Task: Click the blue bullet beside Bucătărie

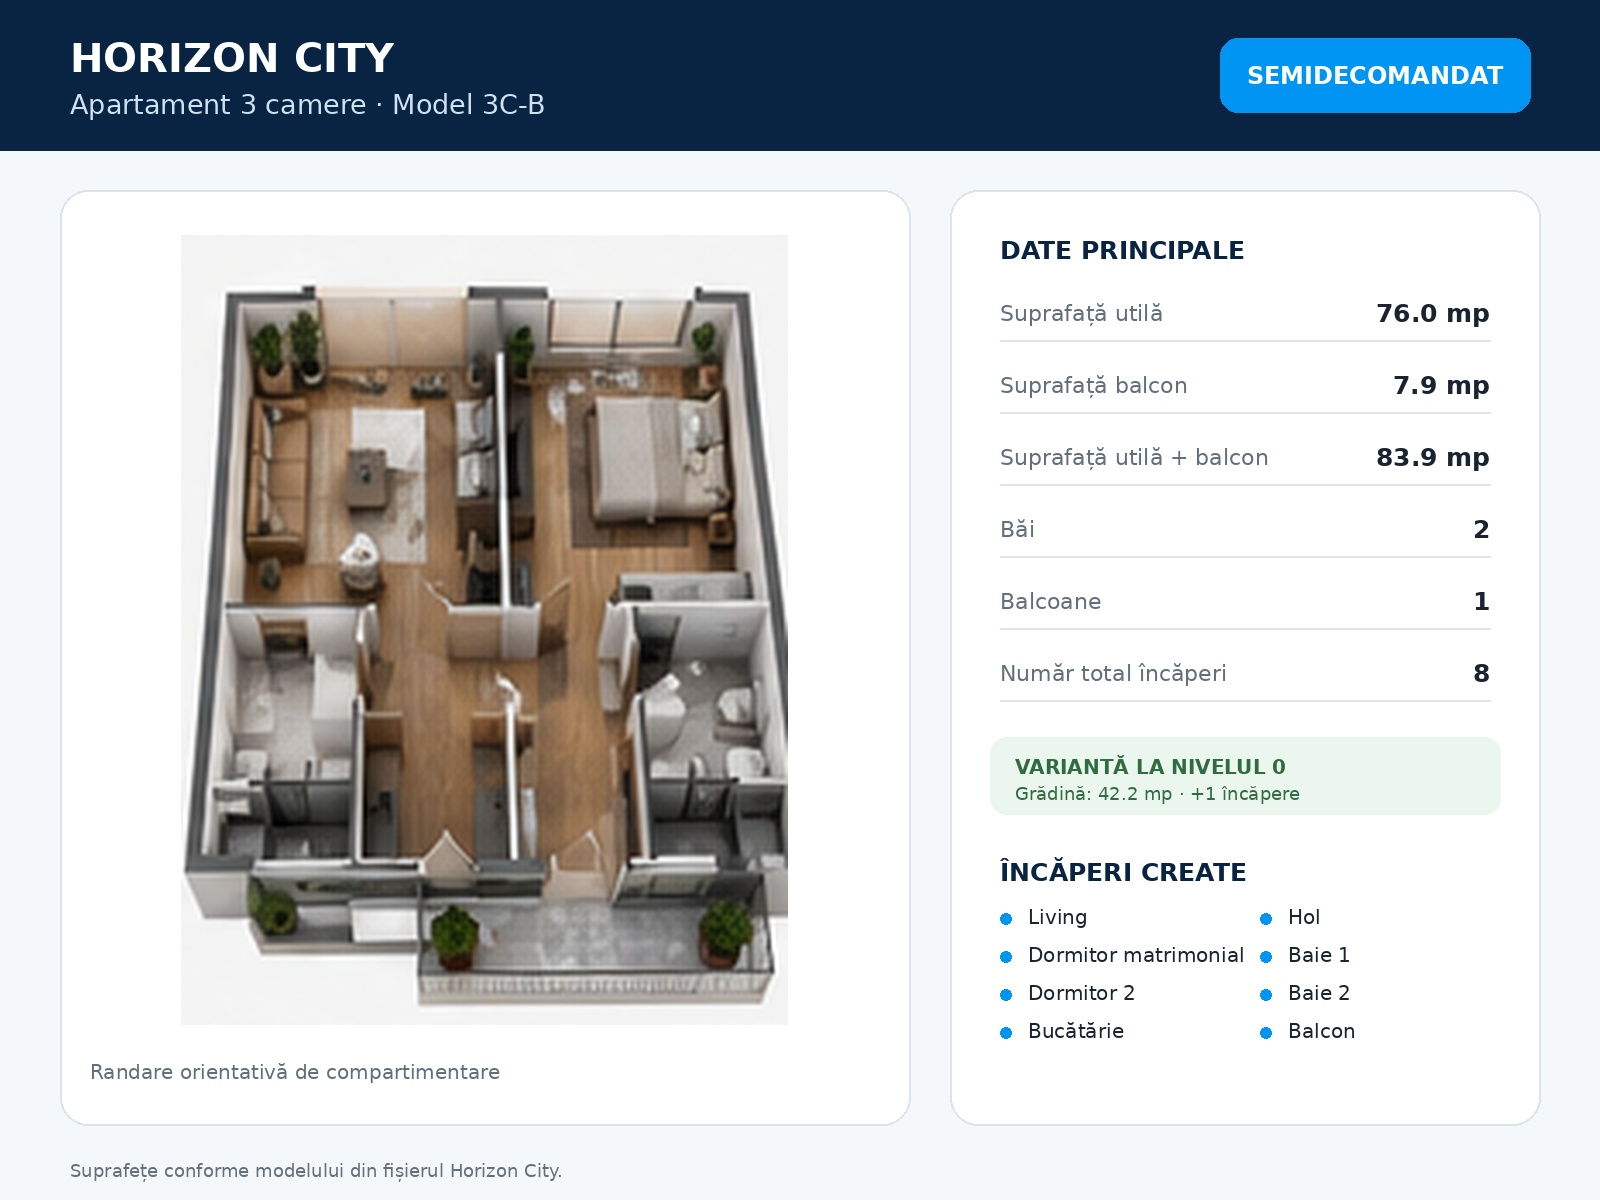Action: [1006, 1033]
